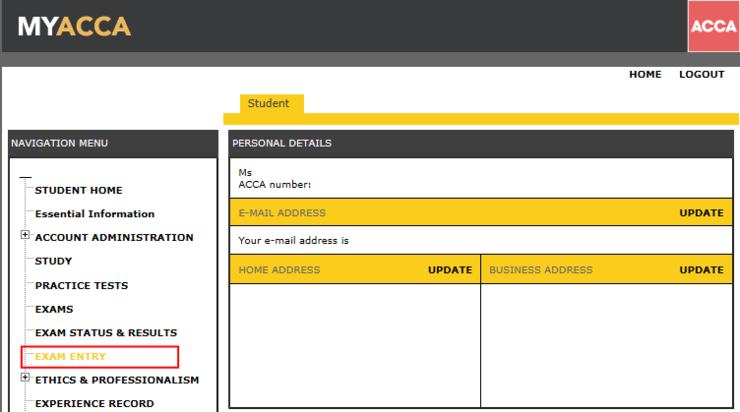Open the HOME link at top right
Viewport: 740px width, 412px height.
[645, 75]
